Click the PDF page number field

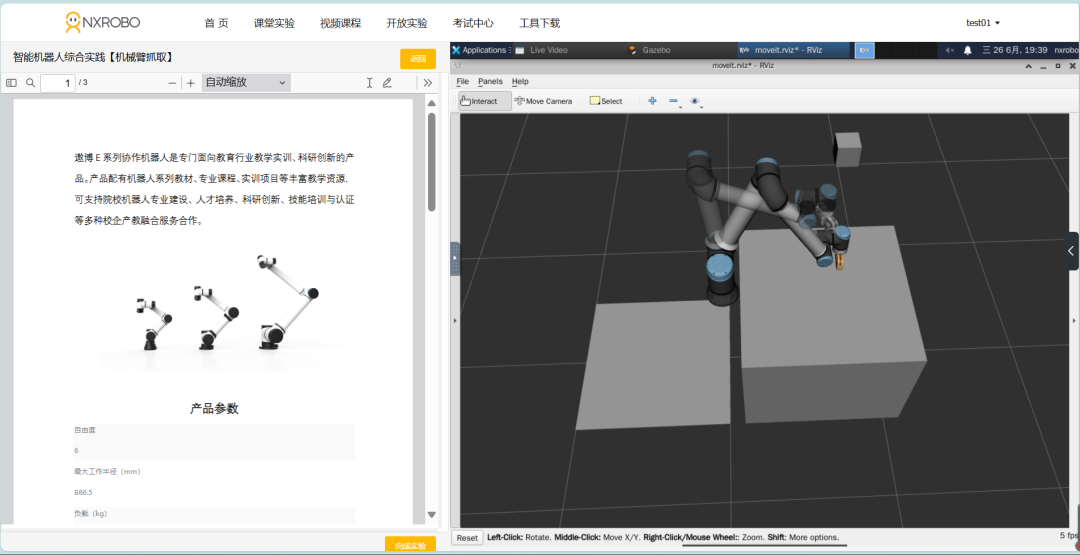pyautogui.click(x=57, y=83)
